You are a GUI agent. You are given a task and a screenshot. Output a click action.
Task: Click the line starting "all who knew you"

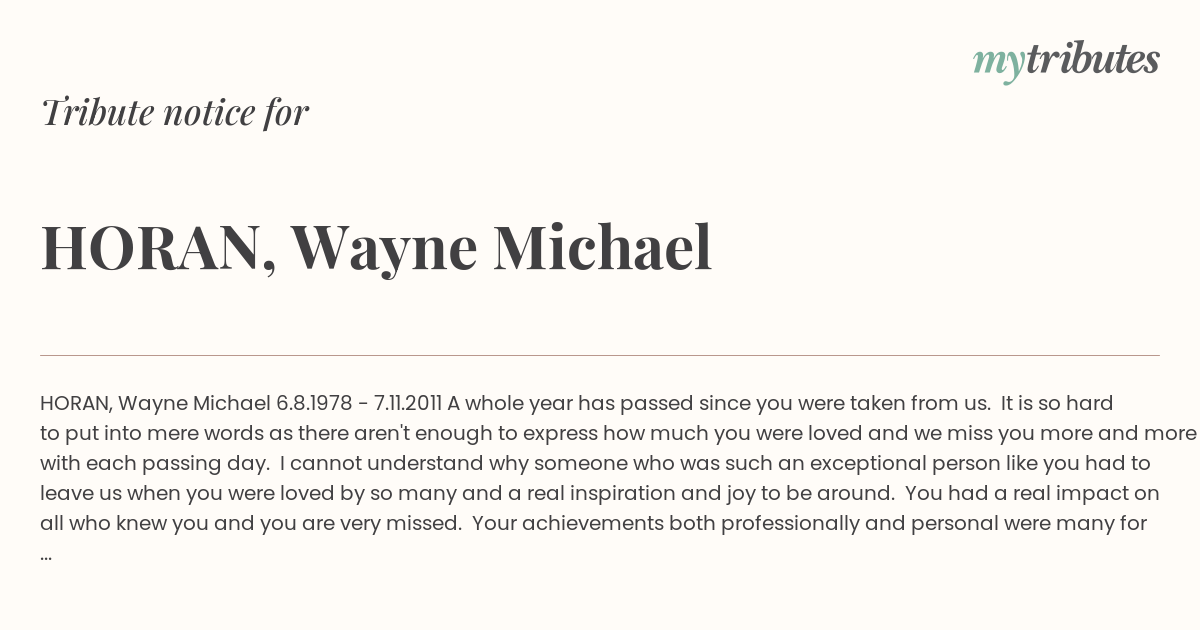[x=593, y=524]
